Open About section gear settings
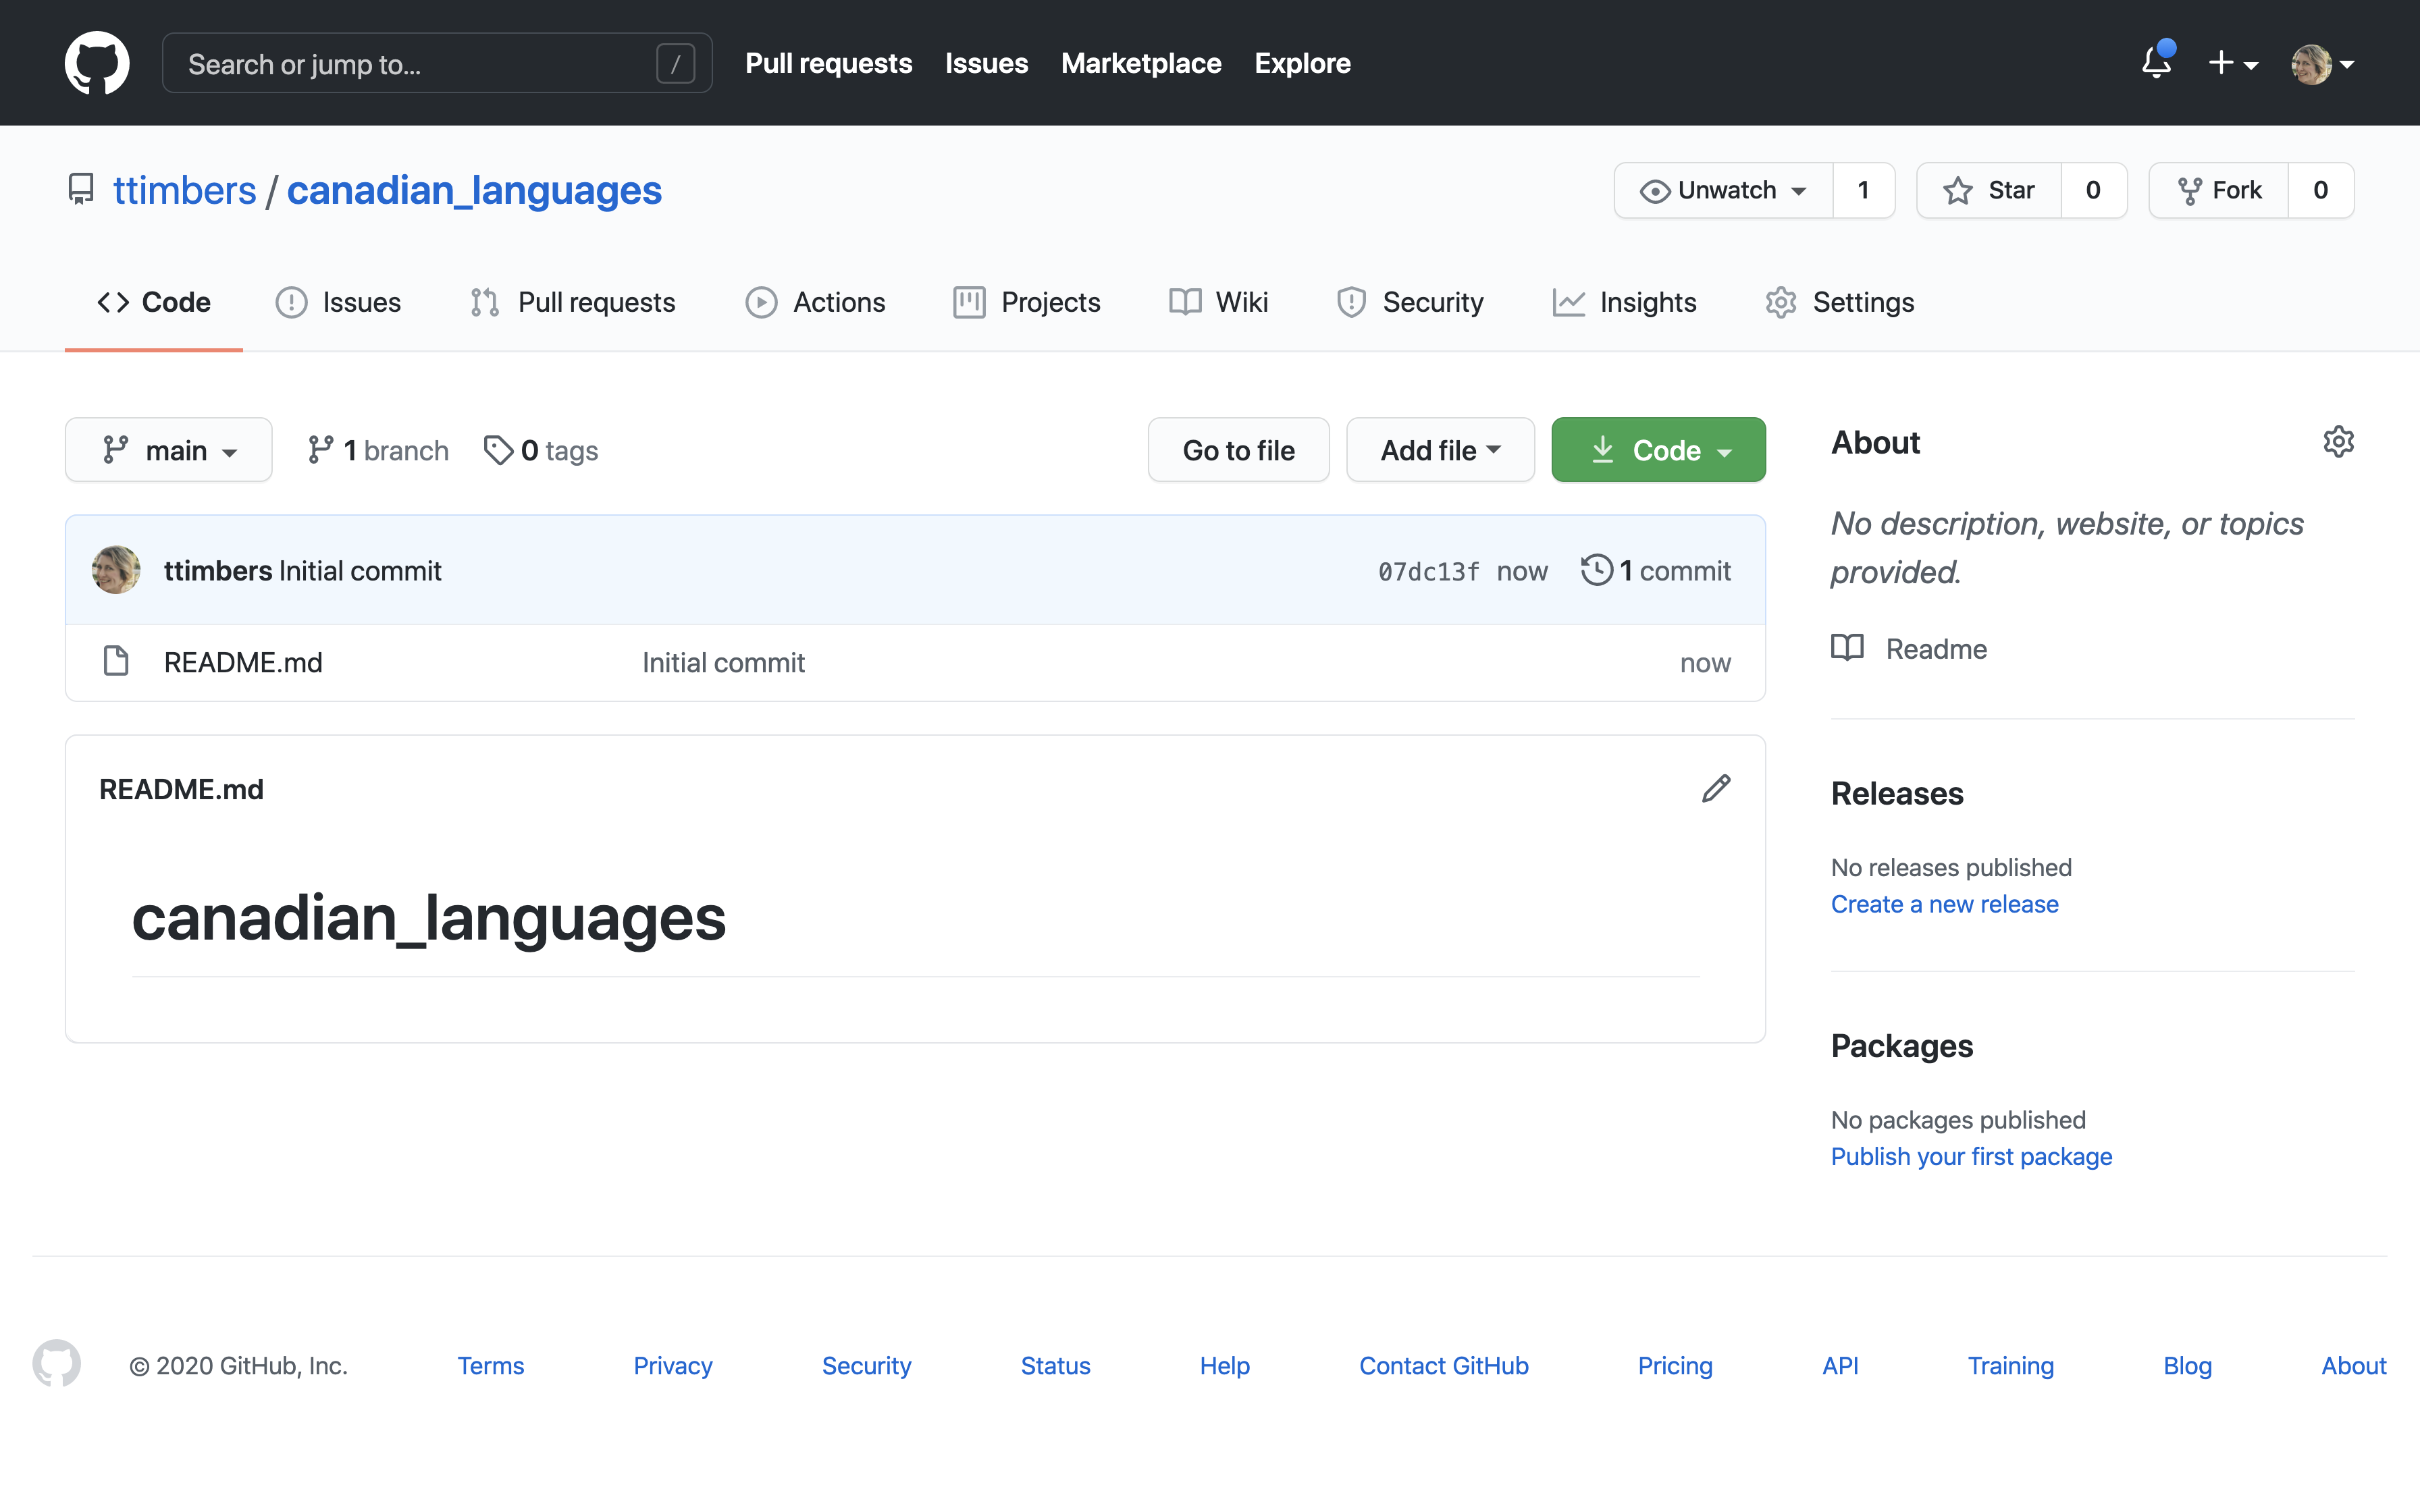The width and height of the screenshot is (2420, 1512). click(2338, 442)
